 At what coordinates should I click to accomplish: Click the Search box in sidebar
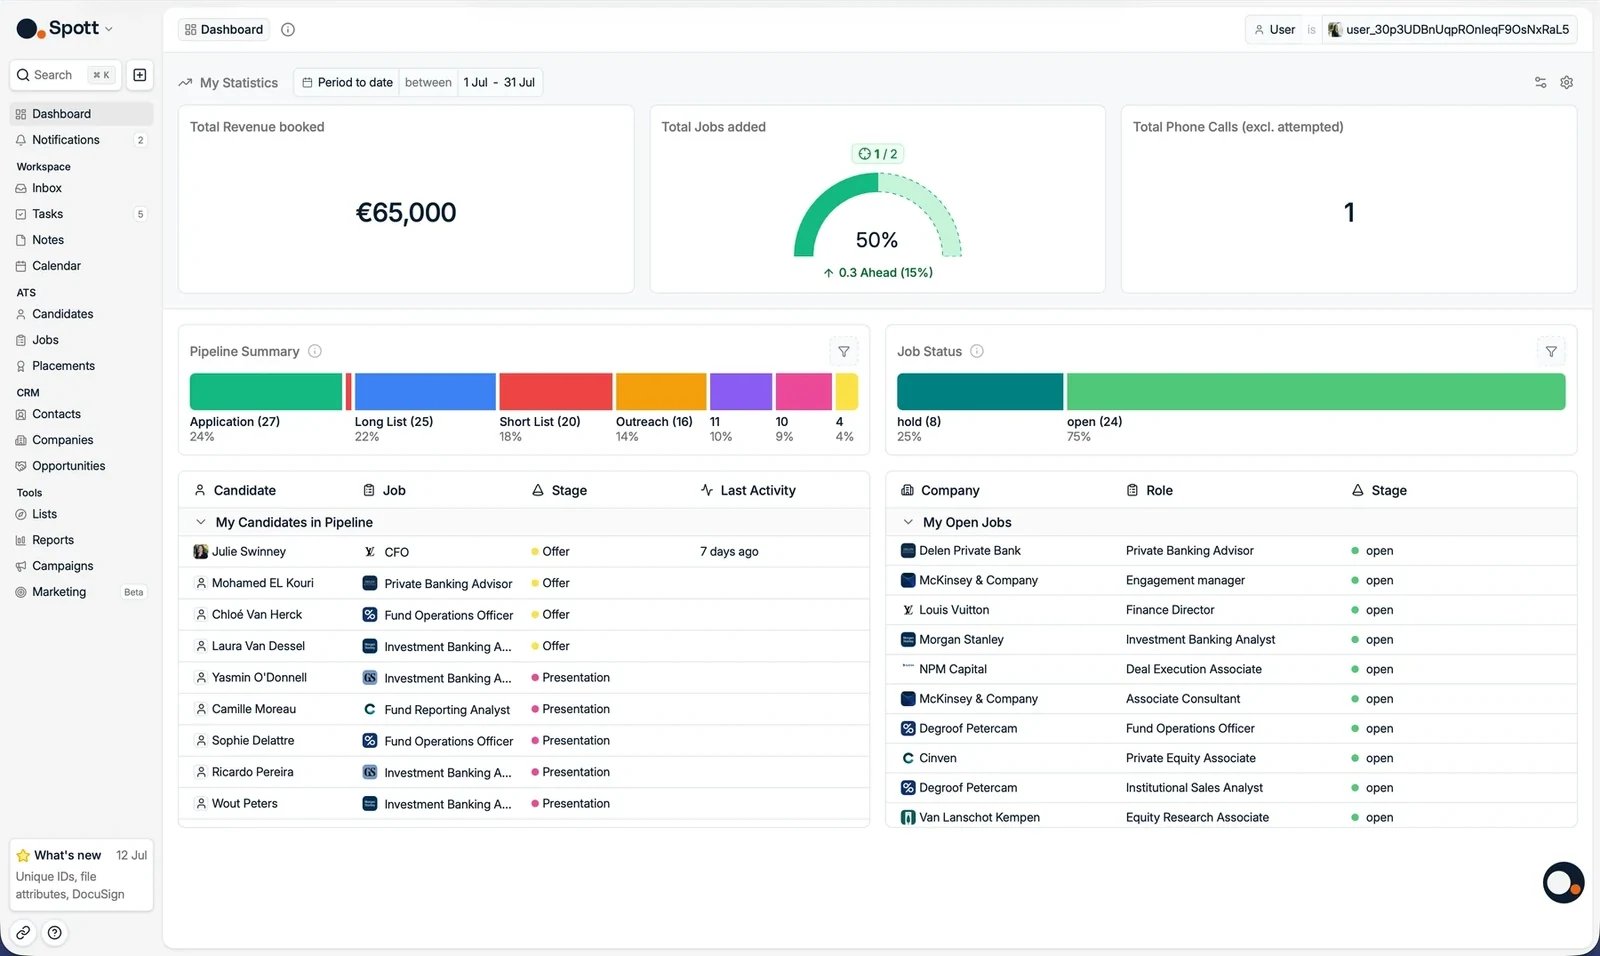pyautogui.click(x=65, y=75)
